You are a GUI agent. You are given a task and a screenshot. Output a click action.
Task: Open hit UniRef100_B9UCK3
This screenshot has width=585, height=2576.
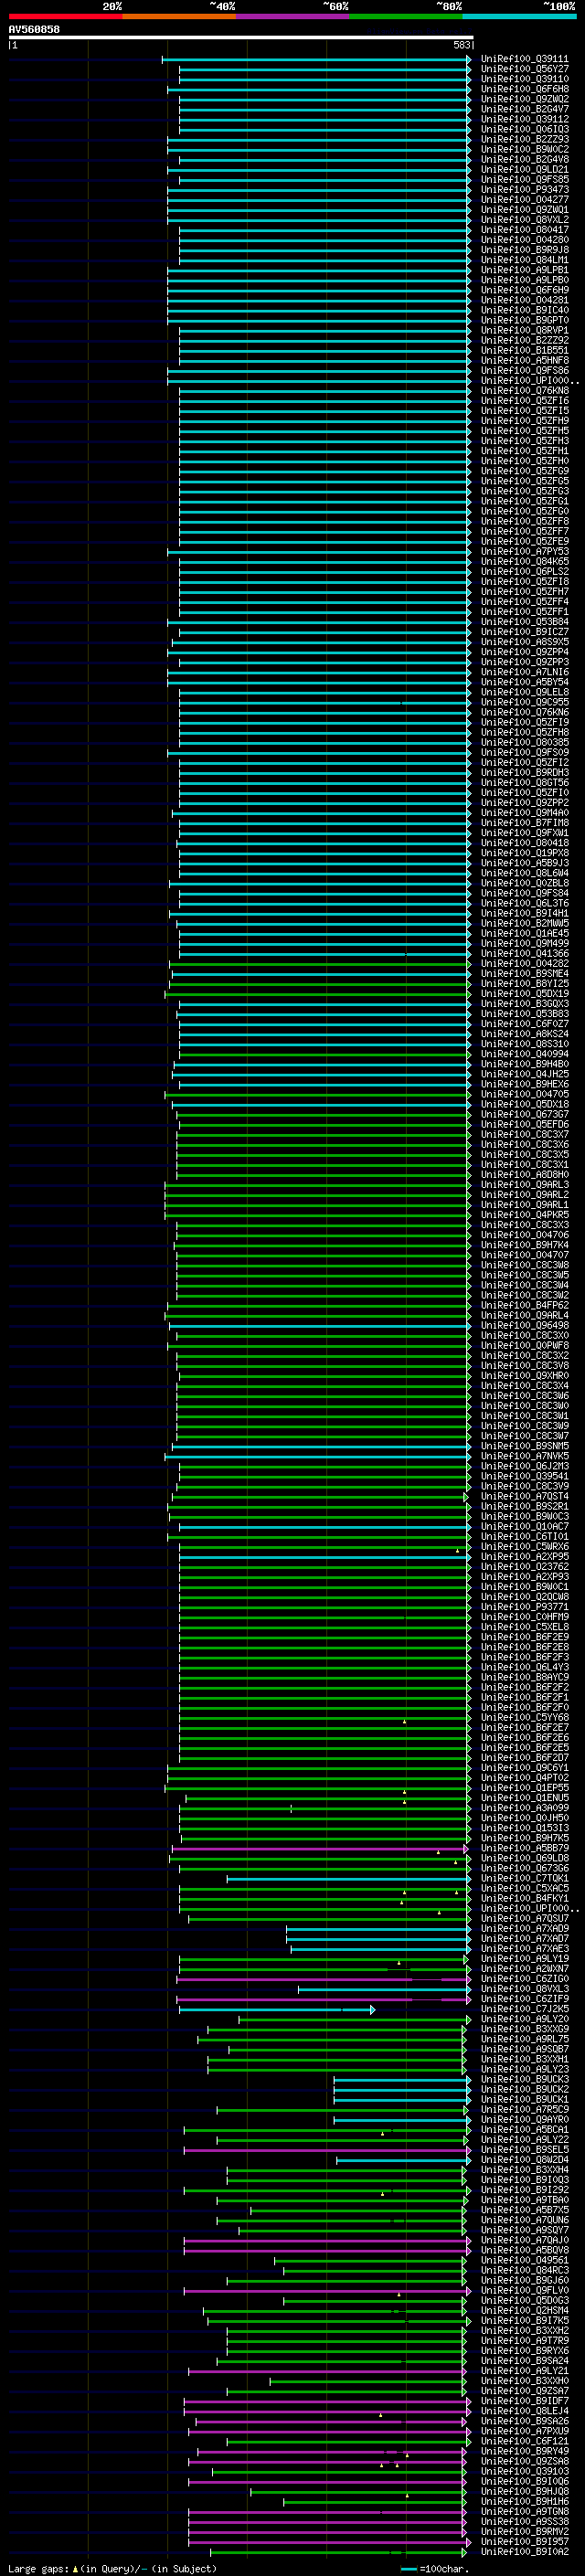524,2079
